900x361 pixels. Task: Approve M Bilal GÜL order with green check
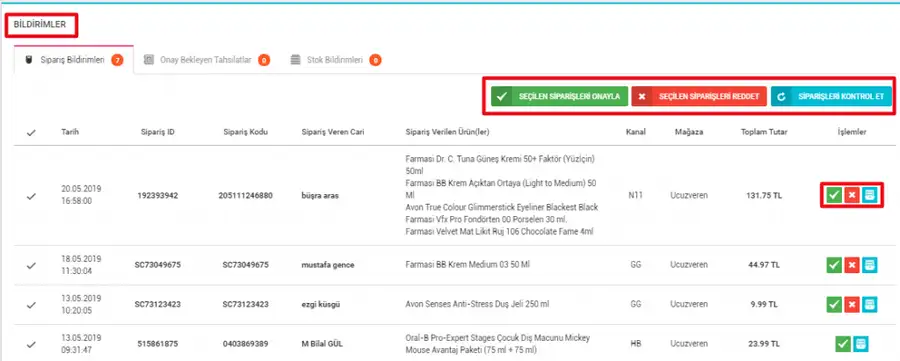(x=843, y=344)
